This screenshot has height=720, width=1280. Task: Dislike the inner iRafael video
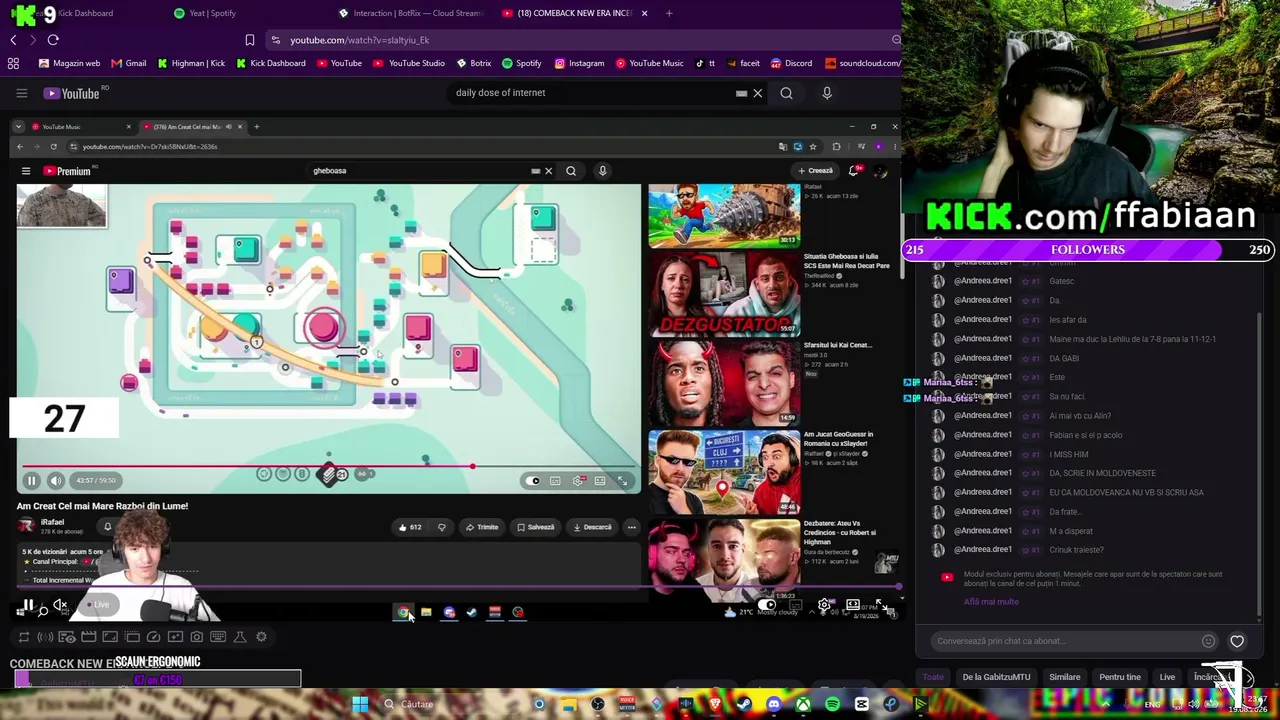pos(441,527)
